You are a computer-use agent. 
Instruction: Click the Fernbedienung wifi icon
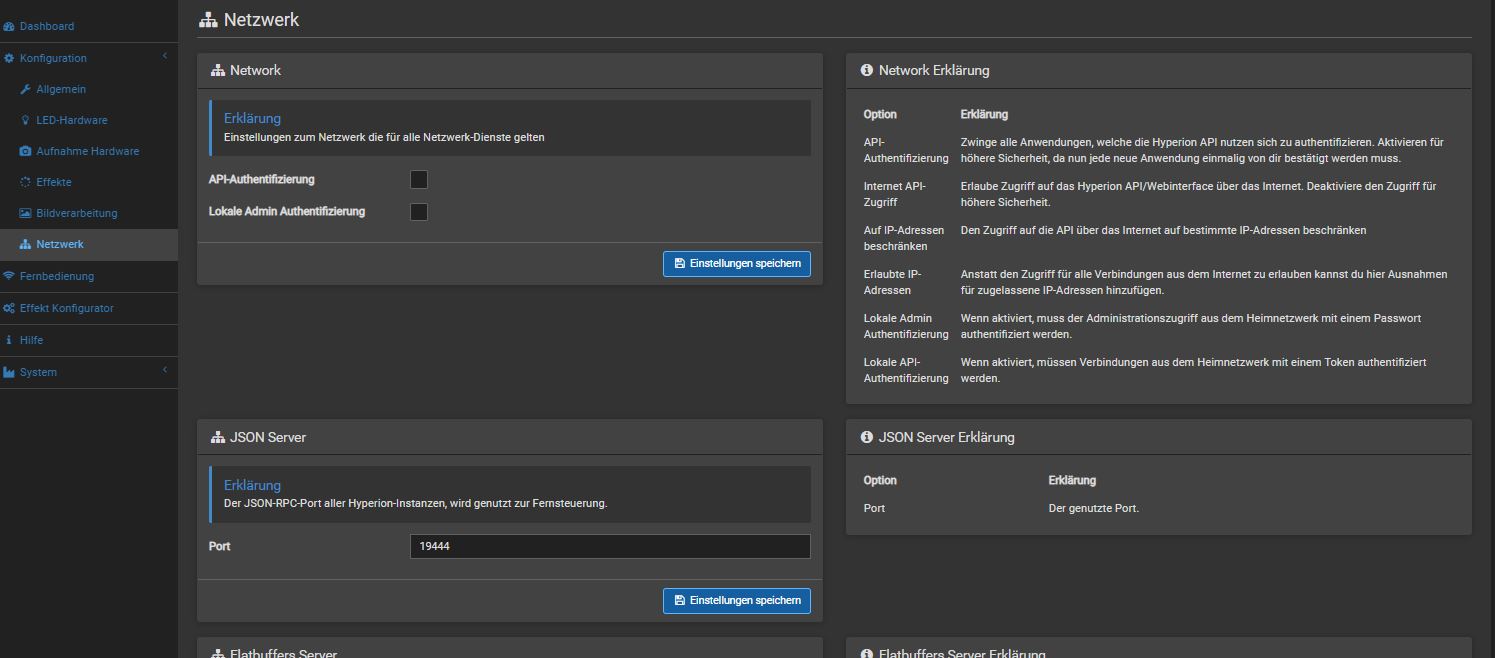(x=9, y=276)
